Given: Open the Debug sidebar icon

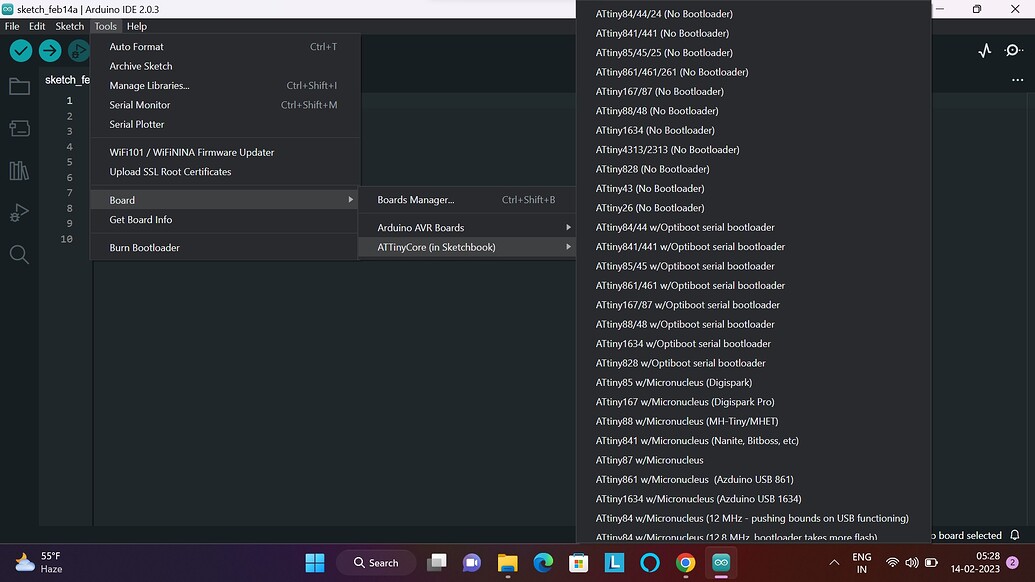Looking at the screenshot, I should click(x=19, y=212).
